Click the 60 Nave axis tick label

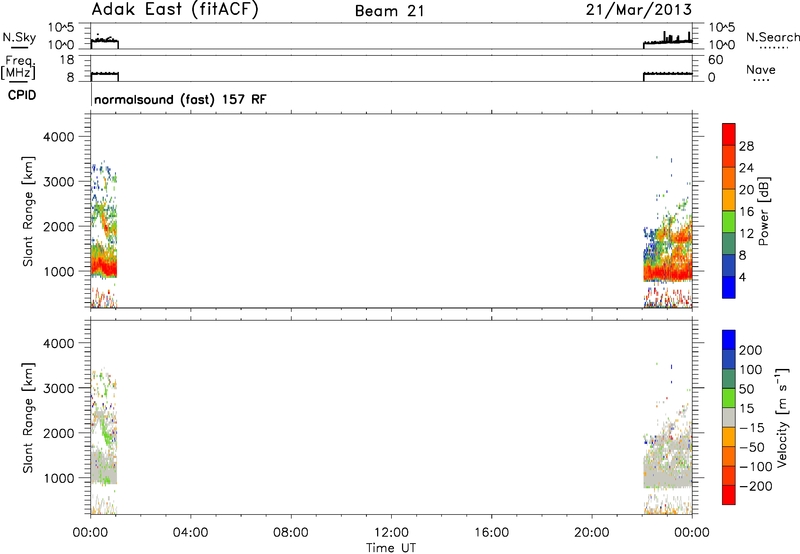(x=715, y=60)
